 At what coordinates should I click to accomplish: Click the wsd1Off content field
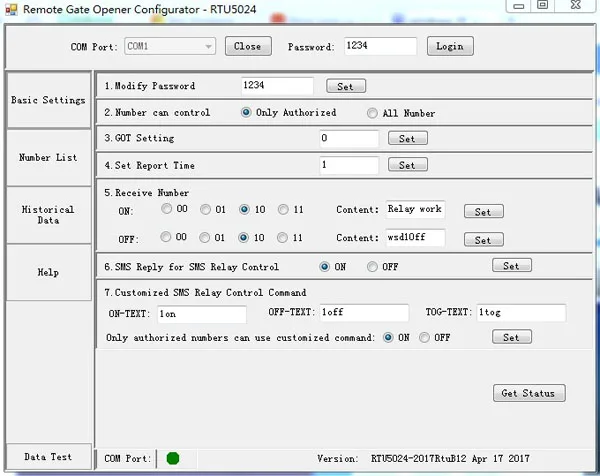(x=416, y=238)
